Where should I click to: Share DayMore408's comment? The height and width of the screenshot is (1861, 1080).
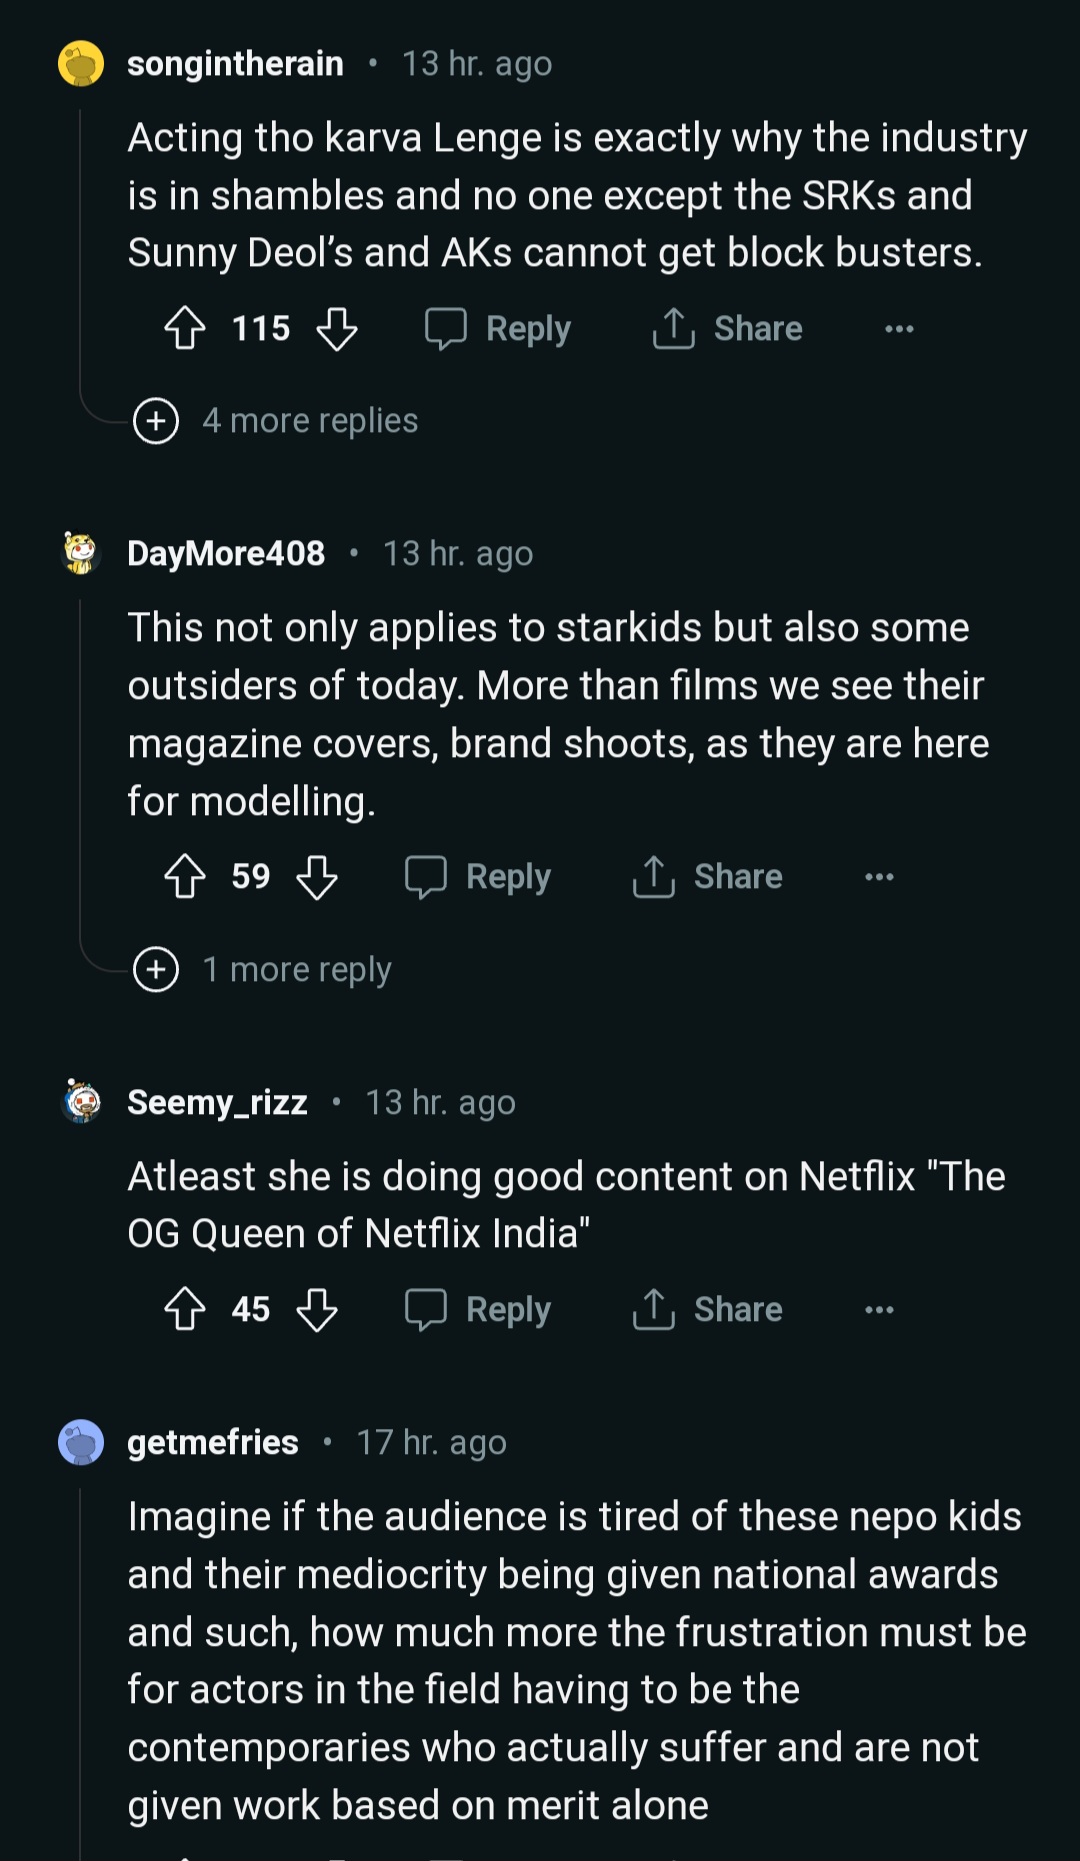(x=707, y=877)
